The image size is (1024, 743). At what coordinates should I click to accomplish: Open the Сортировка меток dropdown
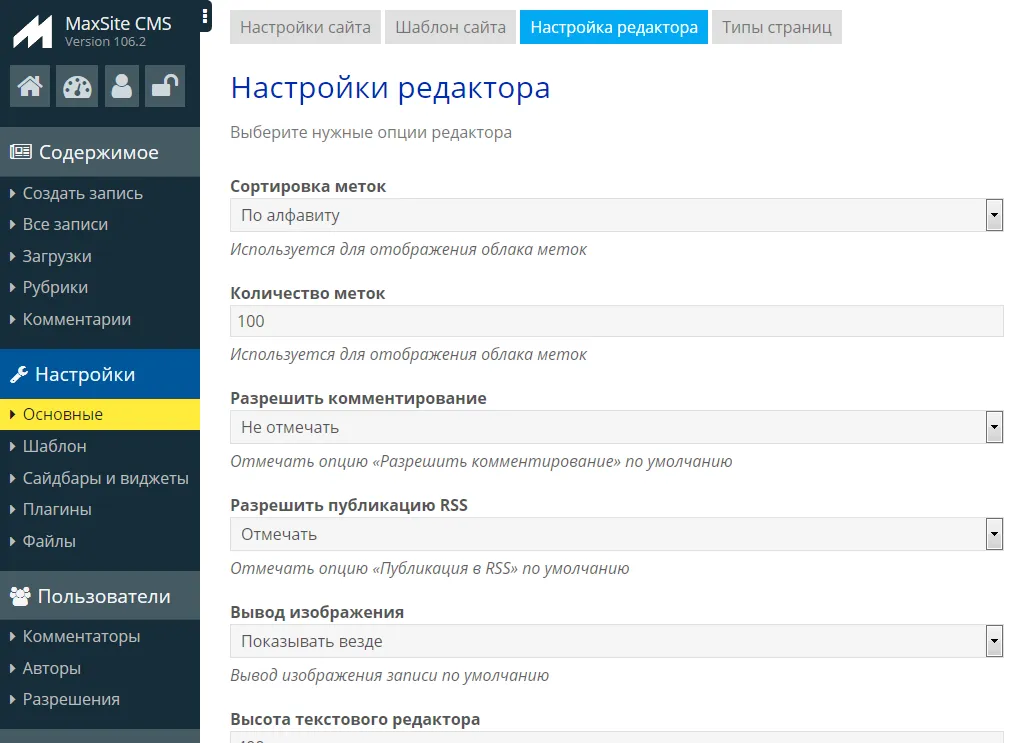(x=616, y=215)
